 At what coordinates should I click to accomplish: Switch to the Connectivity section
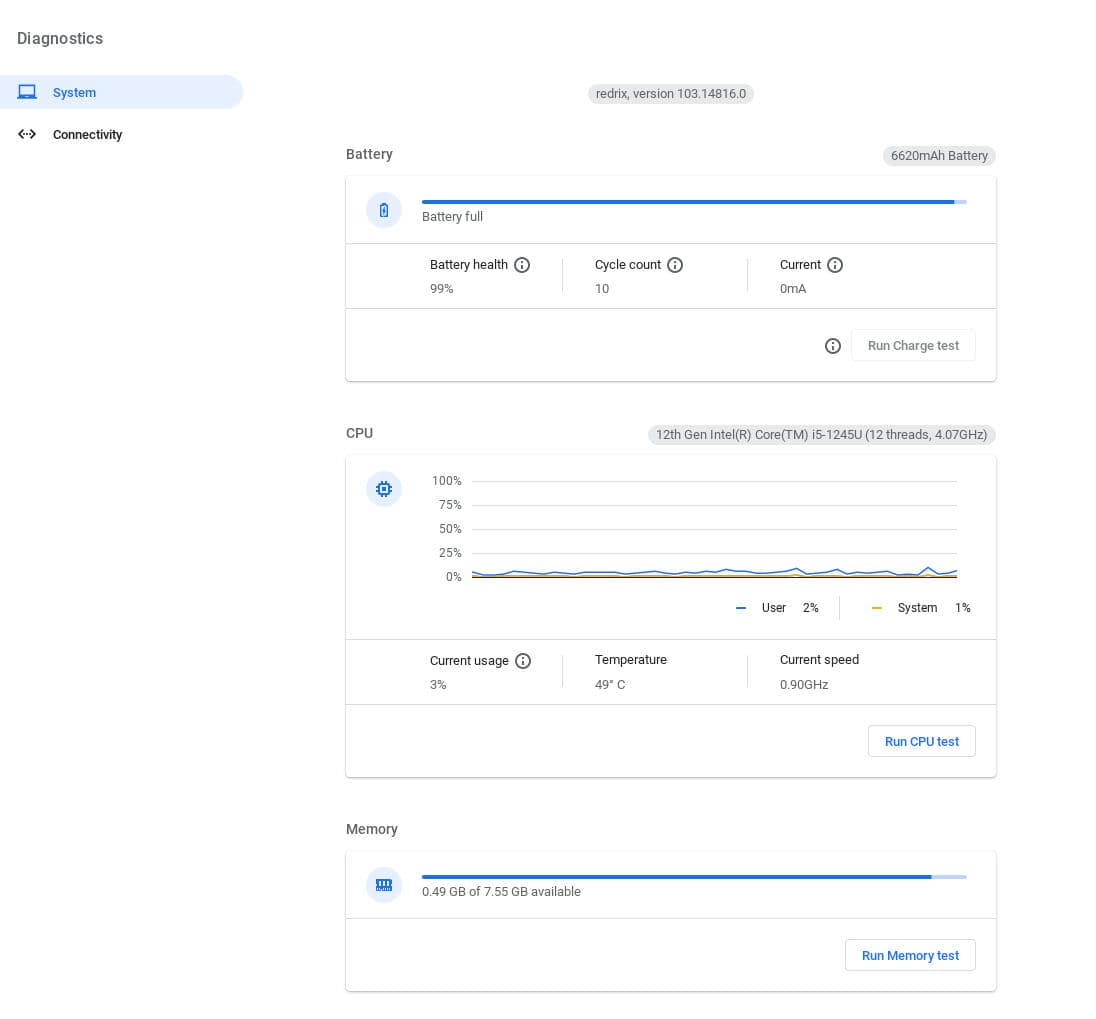coord(88,134)
